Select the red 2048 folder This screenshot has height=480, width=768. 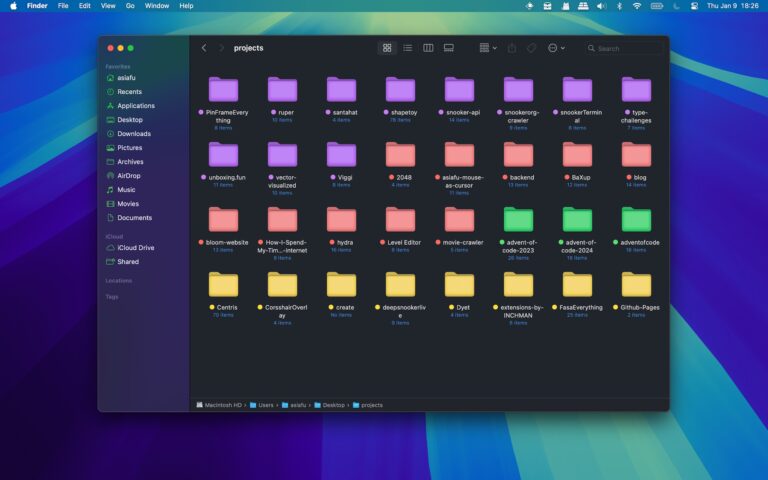tap(400, 155)
